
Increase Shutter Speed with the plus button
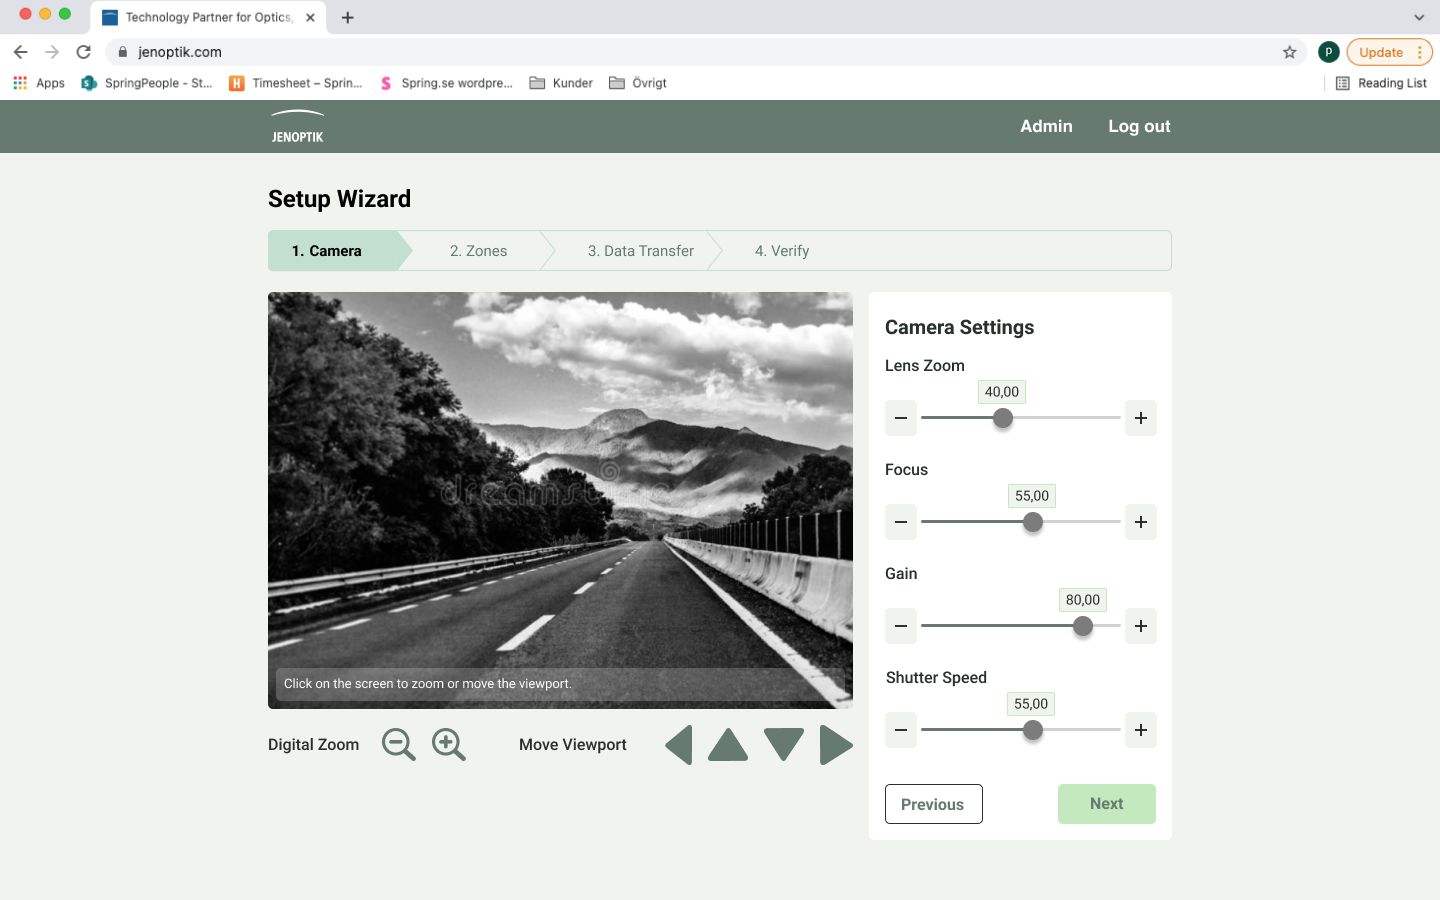(1141, 730)
